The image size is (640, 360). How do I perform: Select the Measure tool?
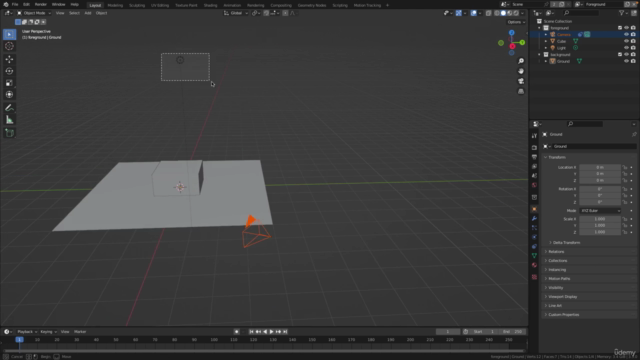click(x=9, y=120)
